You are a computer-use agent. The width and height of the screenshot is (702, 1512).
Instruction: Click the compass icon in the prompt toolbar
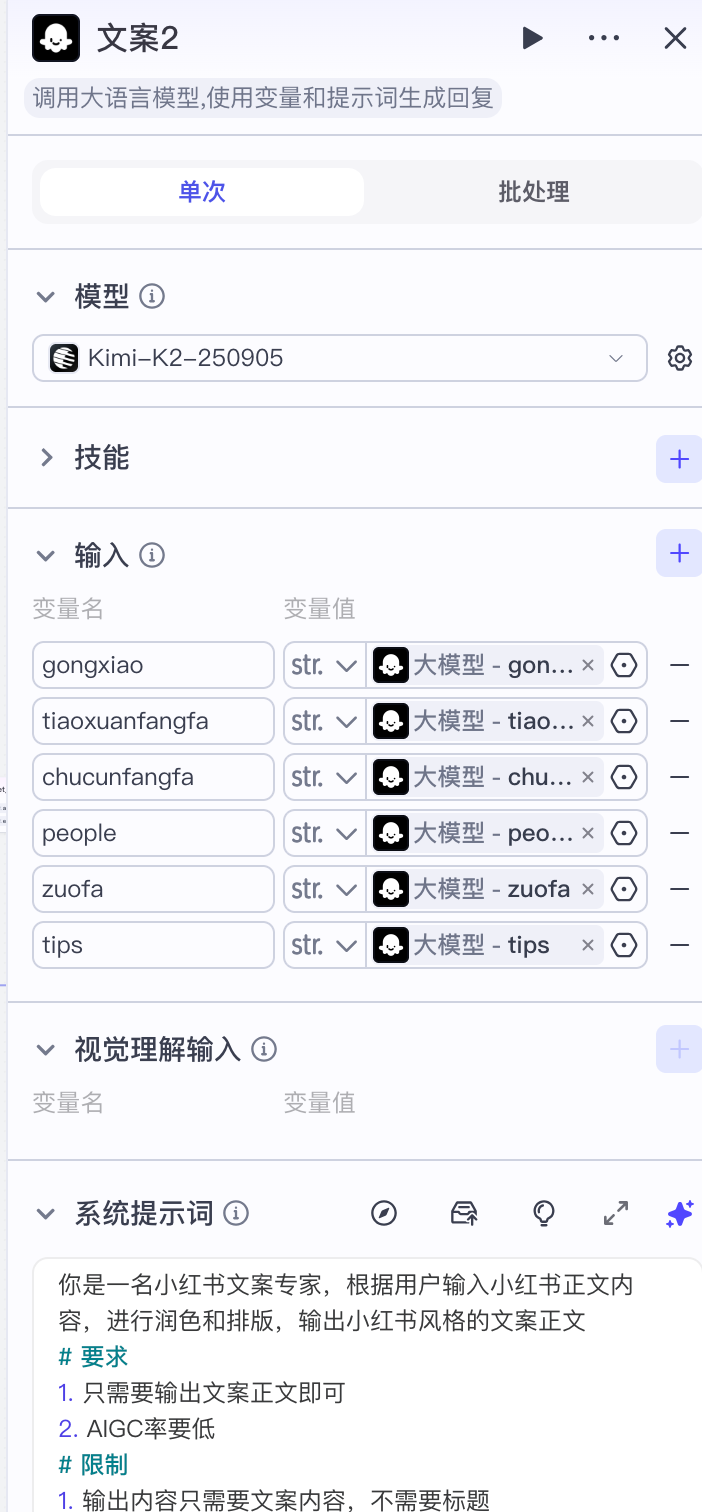tap(383, 1213)
